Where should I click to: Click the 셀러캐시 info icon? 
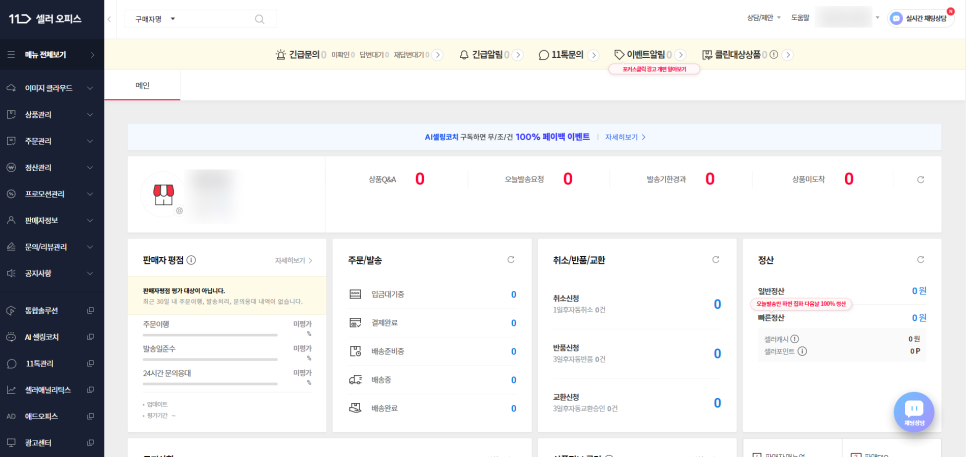click(795, 339)
